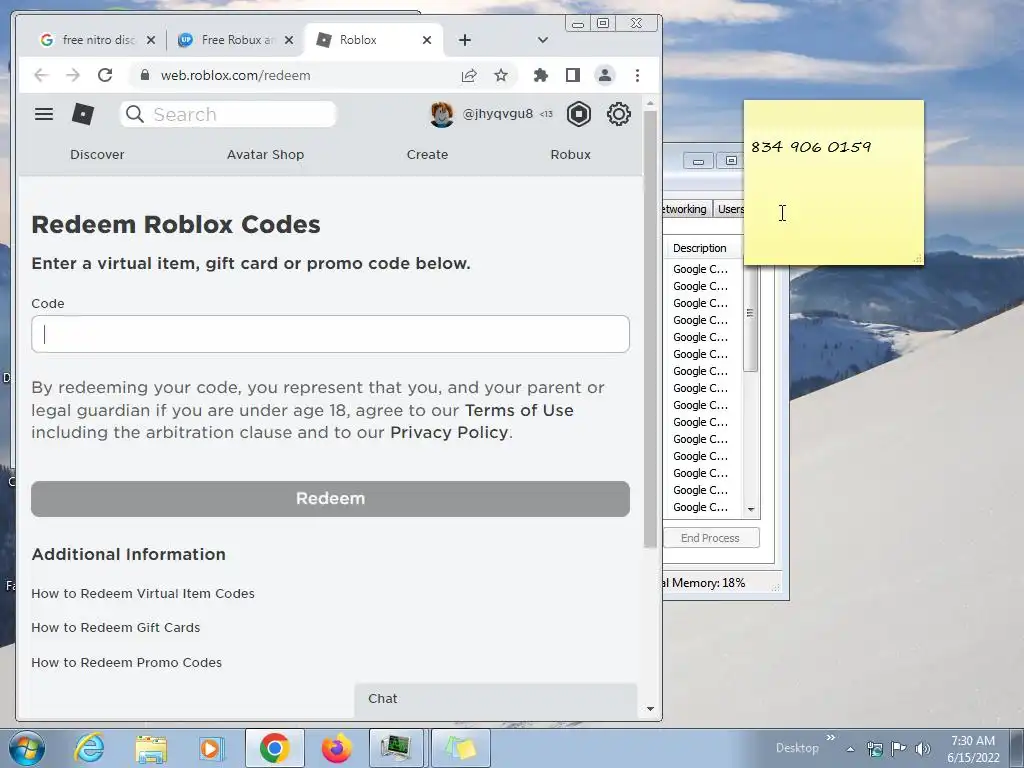1024x768 pixels.
Task: Open a new Chrome tab
Action: tap(464, 40)
